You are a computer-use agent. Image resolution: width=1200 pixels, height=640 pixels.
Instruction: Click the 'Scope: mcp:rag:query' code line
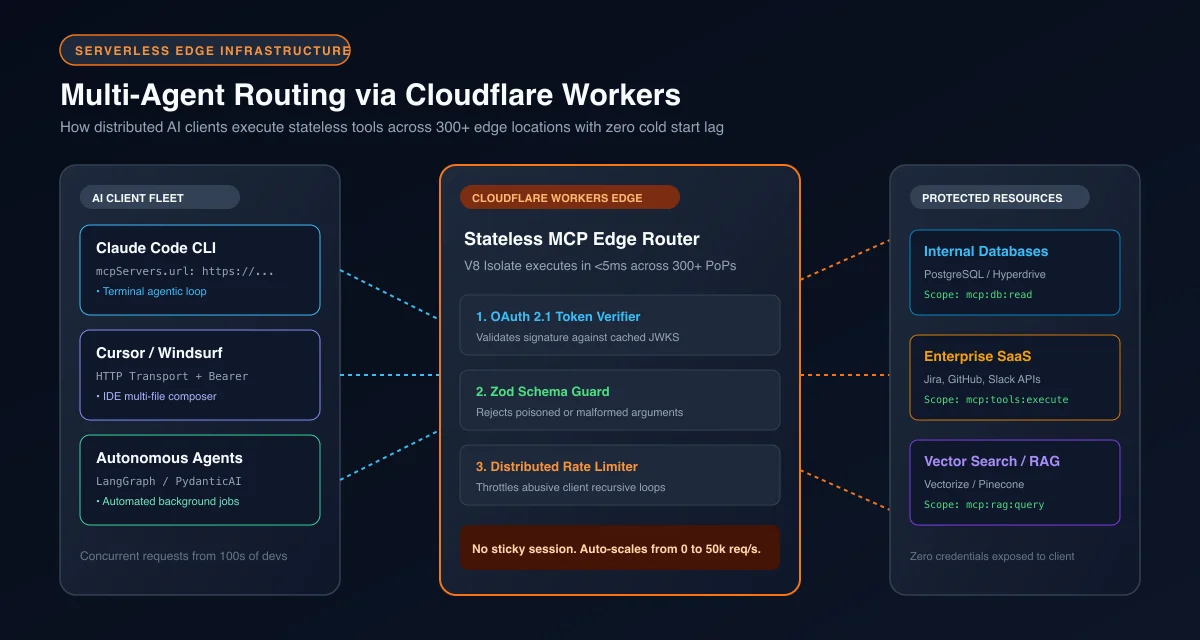click(984, 504)
